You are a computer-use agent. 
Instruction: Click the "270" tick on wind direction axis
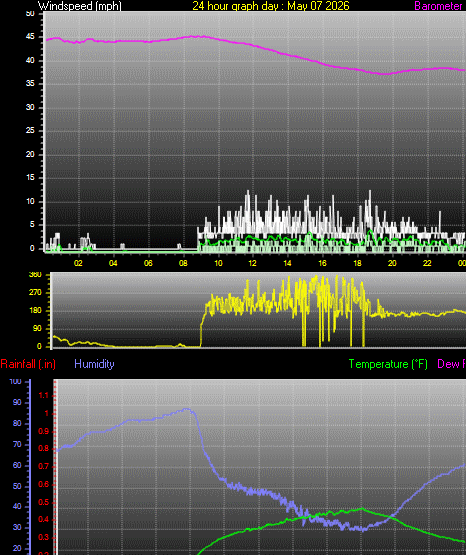point(35,292)
